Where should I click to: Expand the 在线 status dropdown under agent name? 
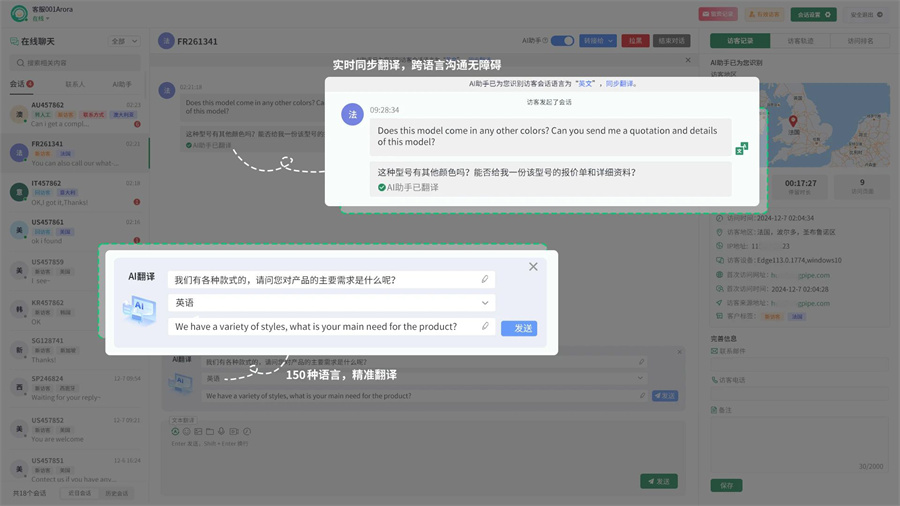tap(40, 18)
